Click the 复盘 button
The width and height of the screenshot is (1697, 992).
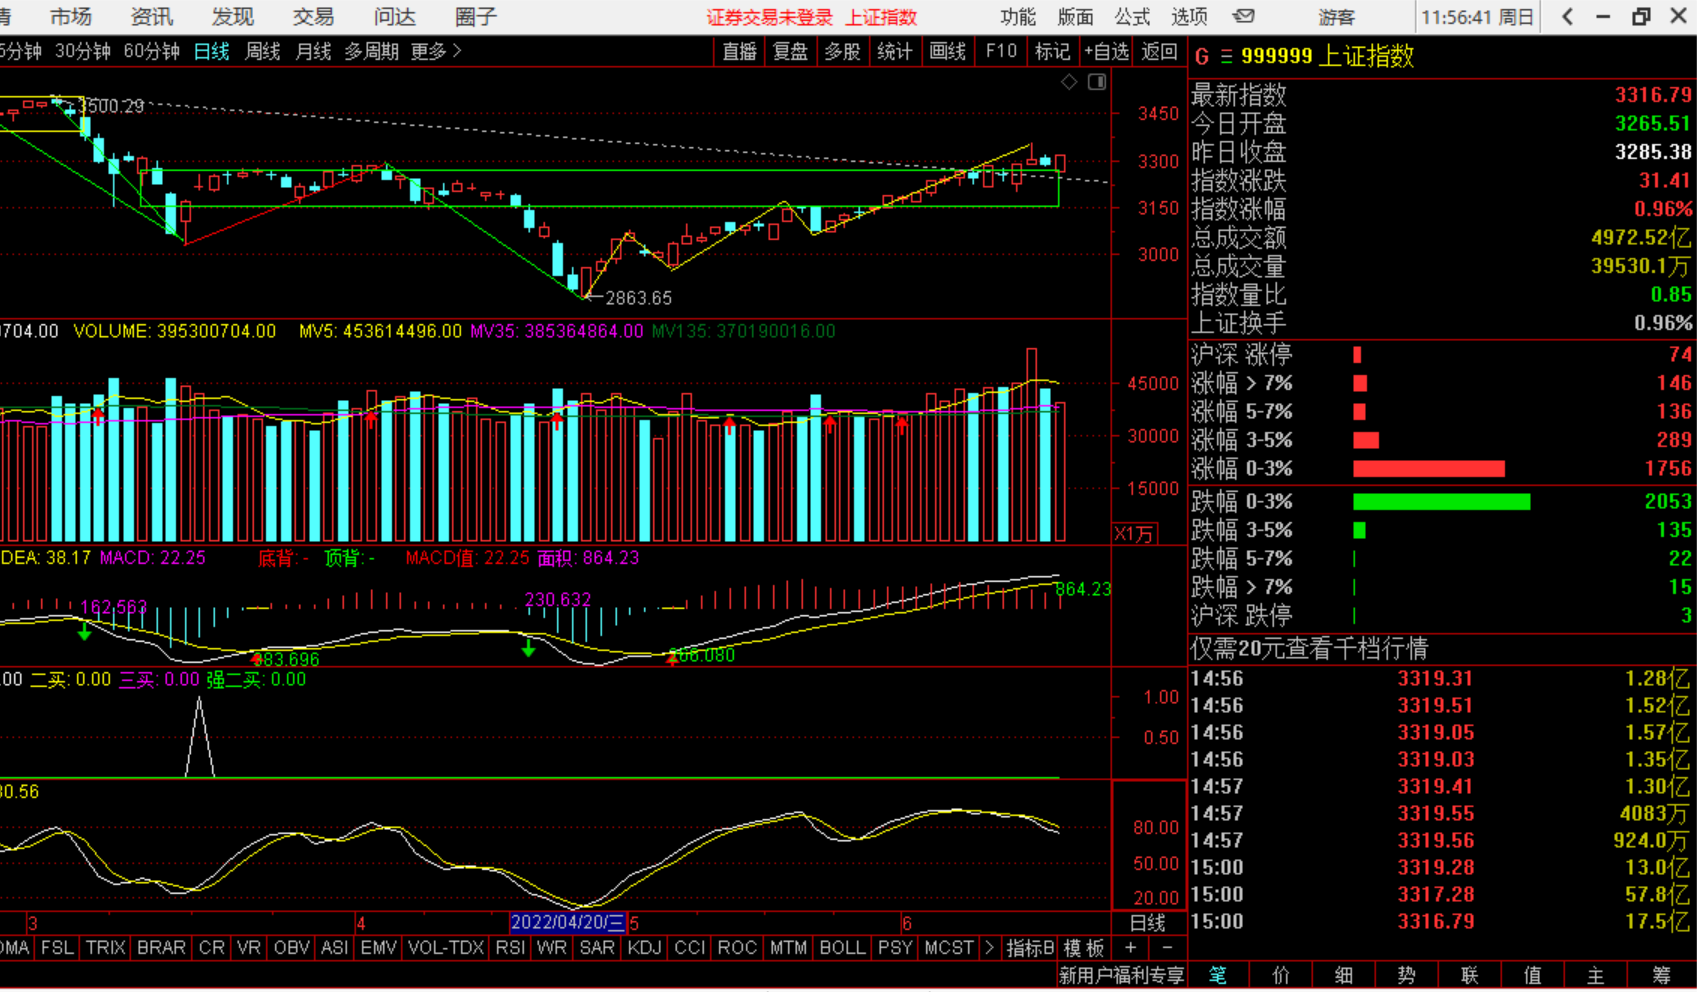tap(791, 51)
